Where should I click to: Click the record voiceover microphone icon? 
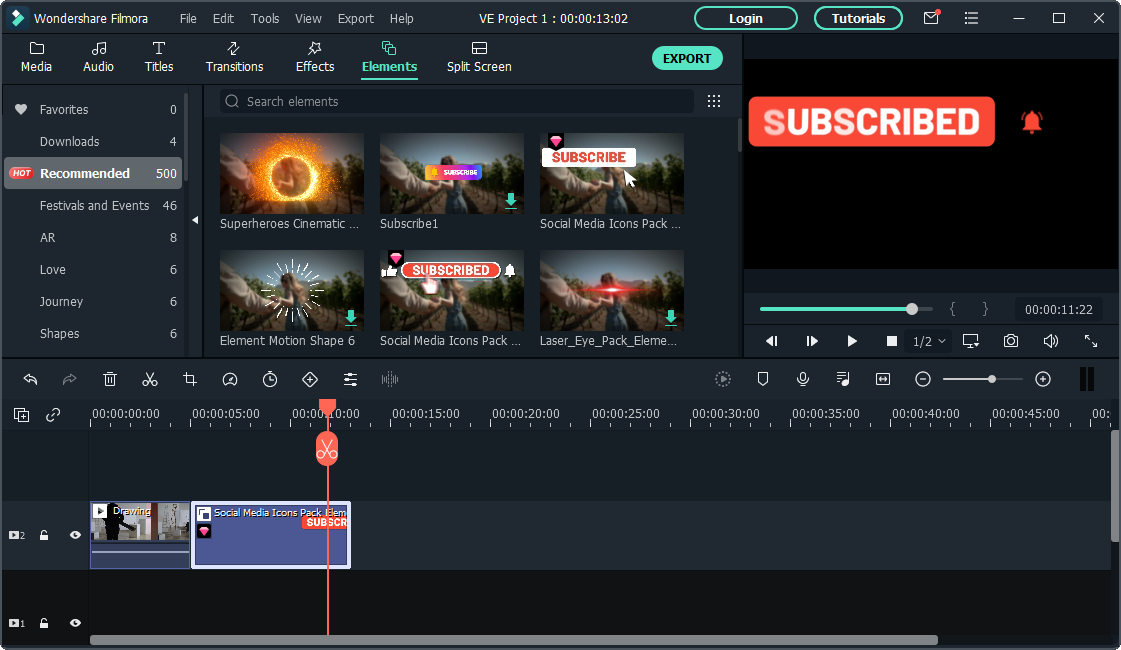(x=802, y=379)
